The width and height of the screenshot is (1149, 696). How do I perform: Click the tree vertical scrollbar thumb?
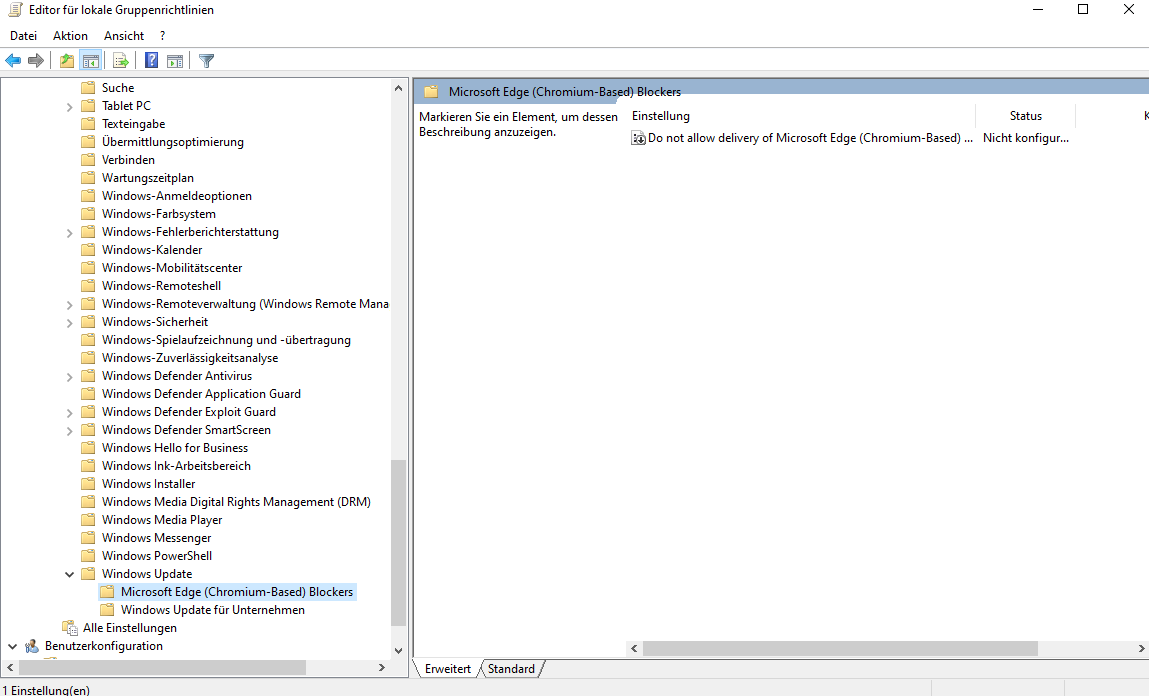(398, 543)
